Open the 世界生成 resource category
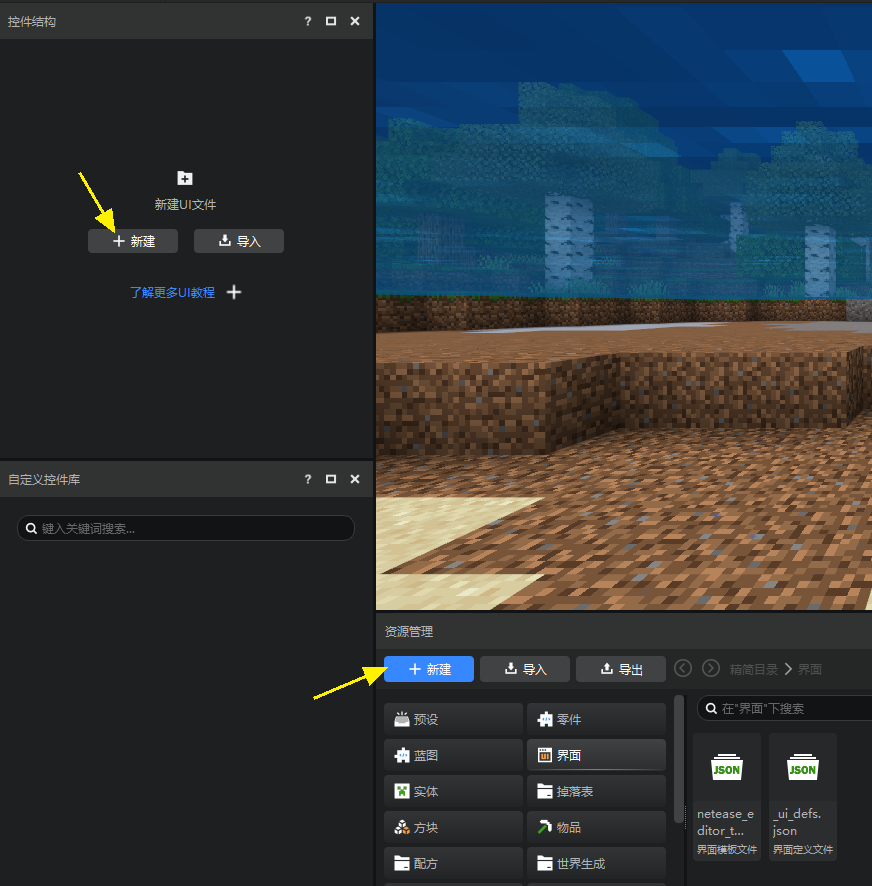This screenshot has height=886, width=872. click(x=596, y=863)
